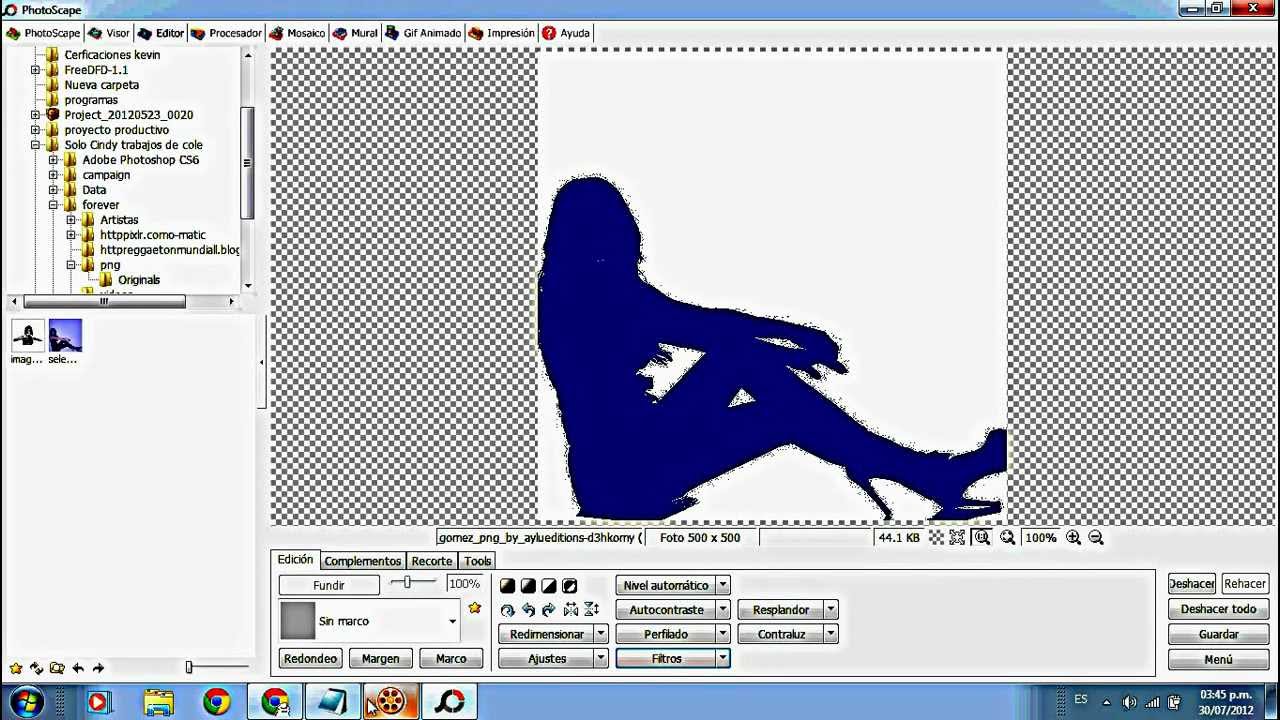Viewport: 1280px width, 720px height.
Task: Click the Rotate arbitrary angle icon
Action: coord(508,610)
